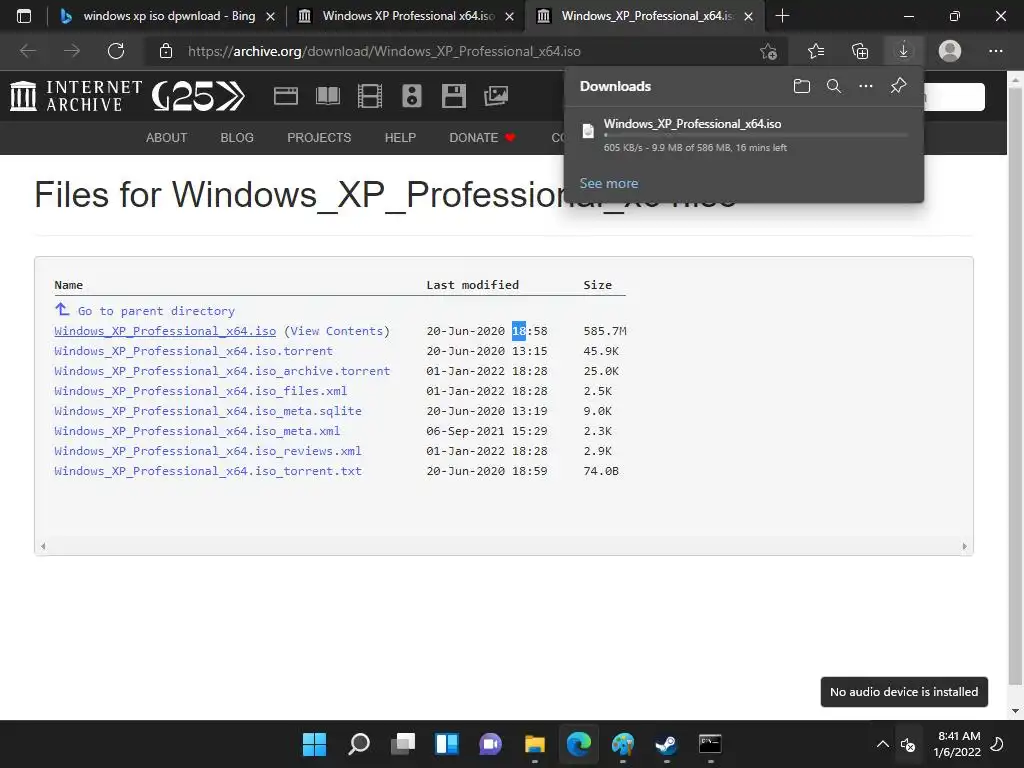Click the muted volume tray icon

point(908,744)
